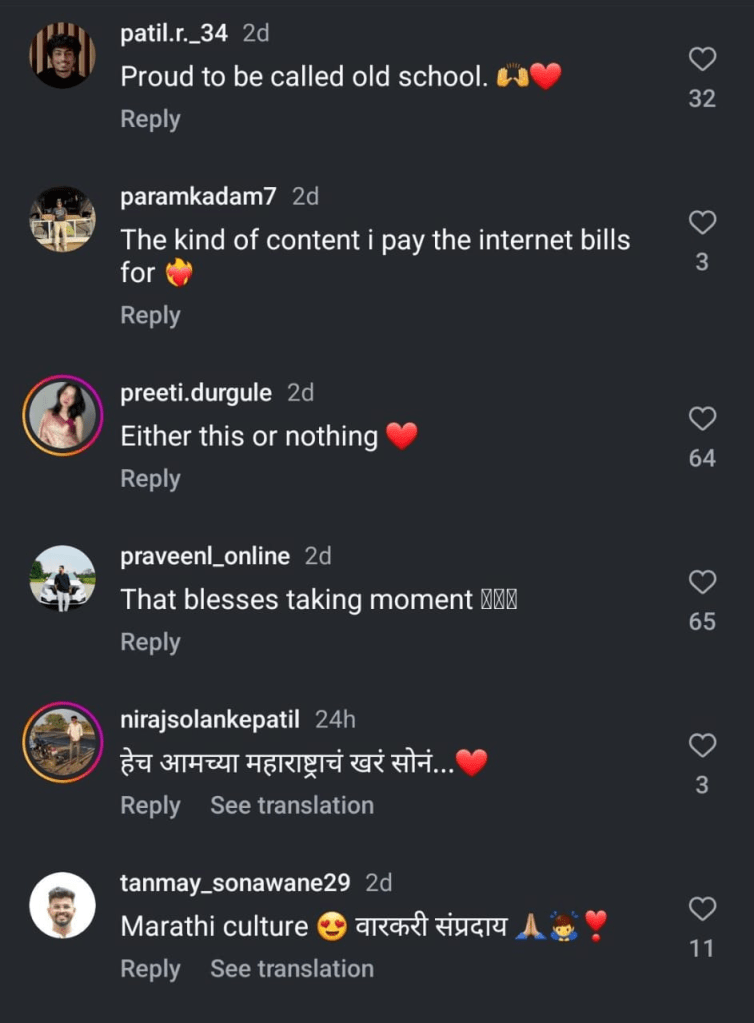The height and width of the screenshot is (1023, 754).
Task: See translation of nirajsolankepatil's comment
Action: pos(291,805)
